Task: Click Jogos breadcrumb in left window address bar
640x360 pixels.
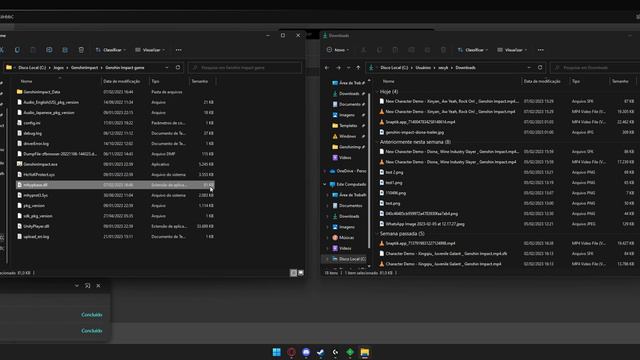Action: coord(58,68)
